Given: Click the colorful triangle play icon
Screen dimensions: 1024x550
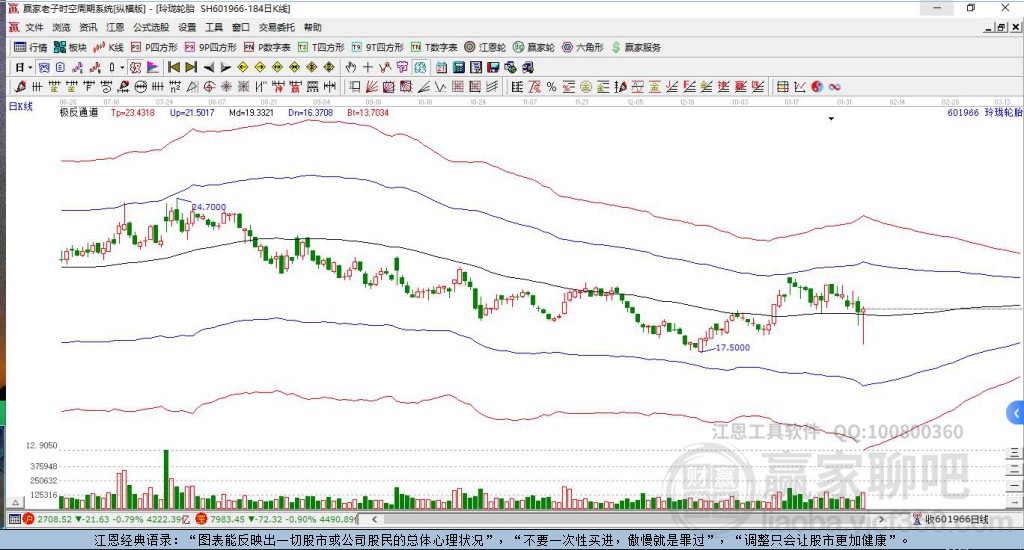Looking at the screenshot, I should pyautogui.click(x=152, y=67).
